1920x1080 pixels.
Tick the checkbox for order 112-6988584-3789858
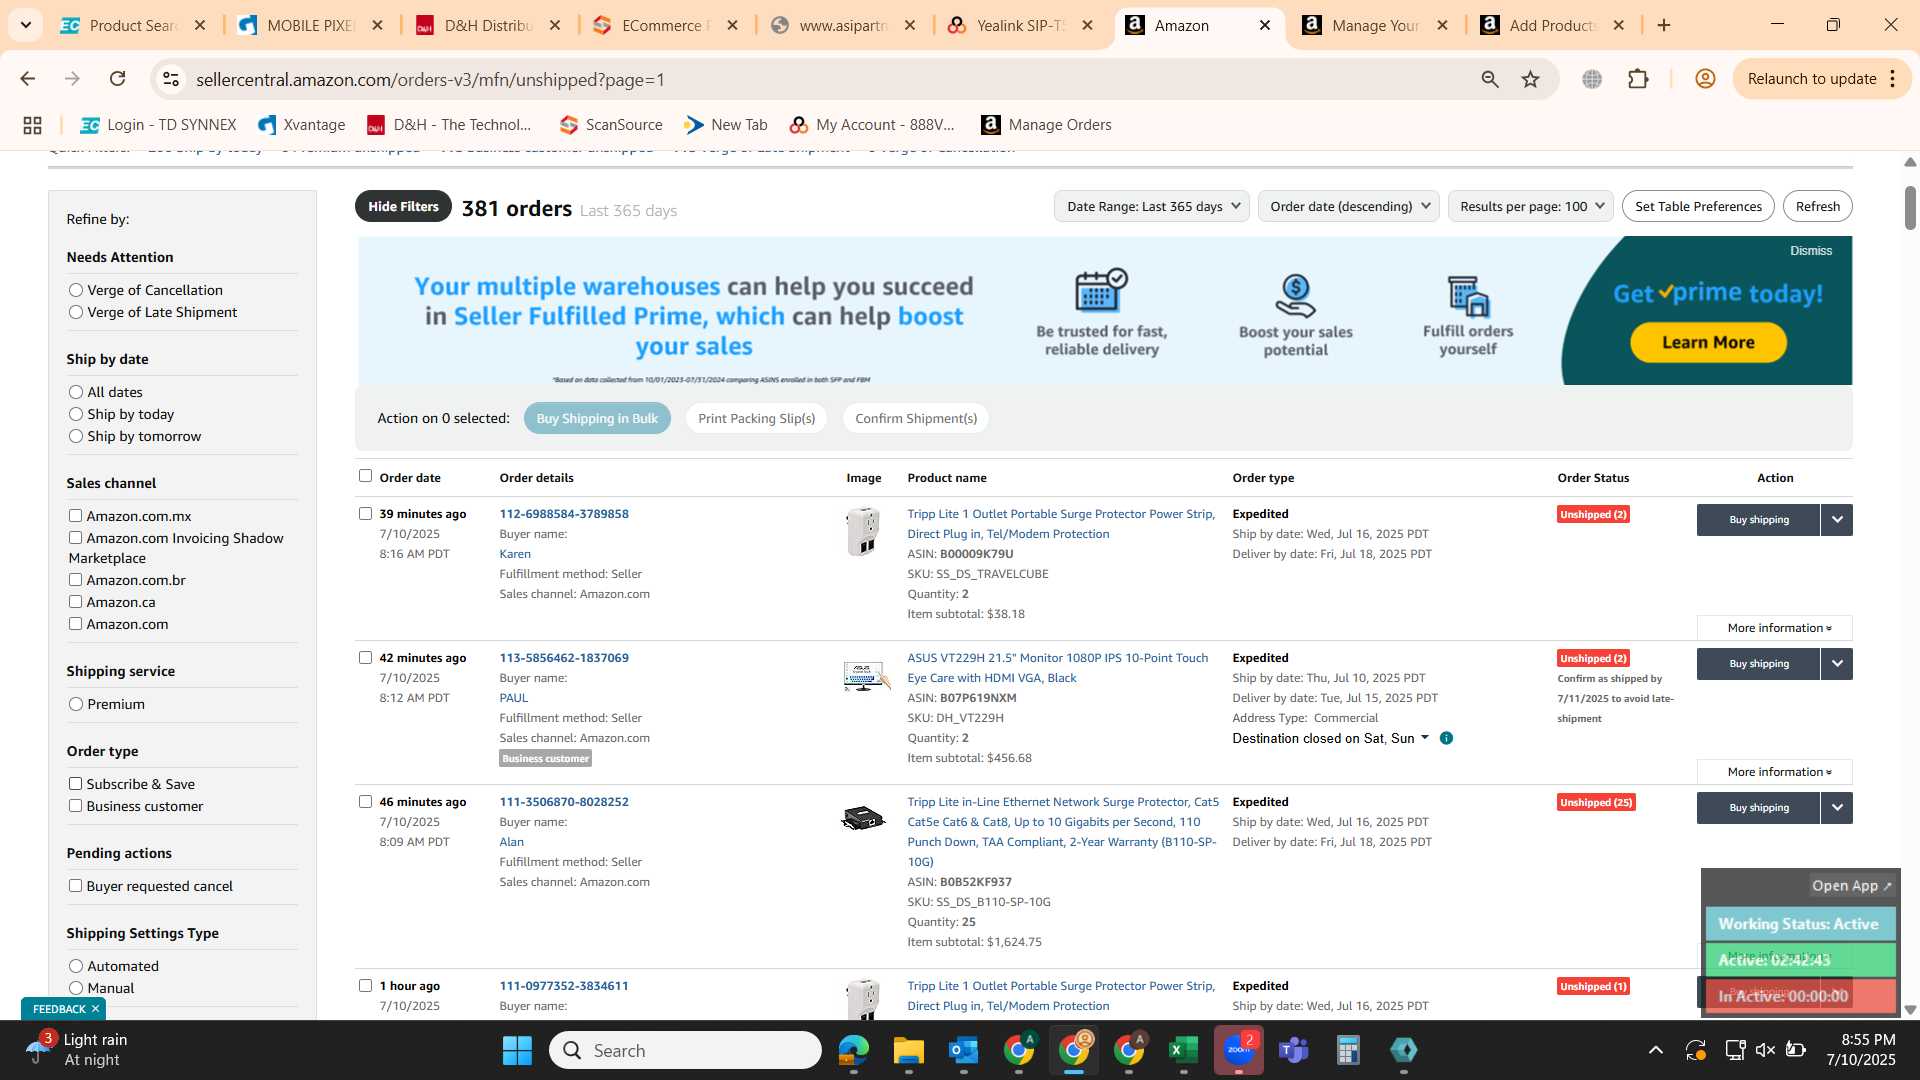[365, 514]
